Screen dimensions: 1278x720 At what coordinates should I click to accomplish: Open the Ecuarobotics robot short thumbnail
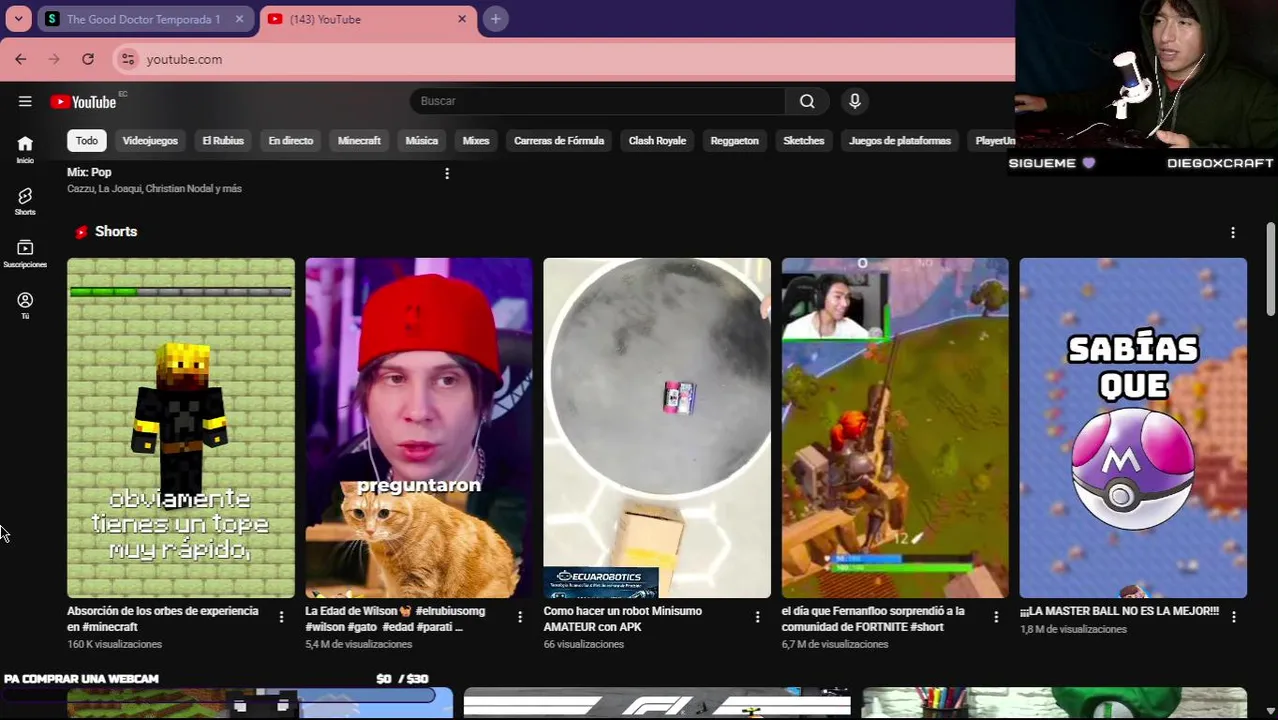[x=657, y=428]
